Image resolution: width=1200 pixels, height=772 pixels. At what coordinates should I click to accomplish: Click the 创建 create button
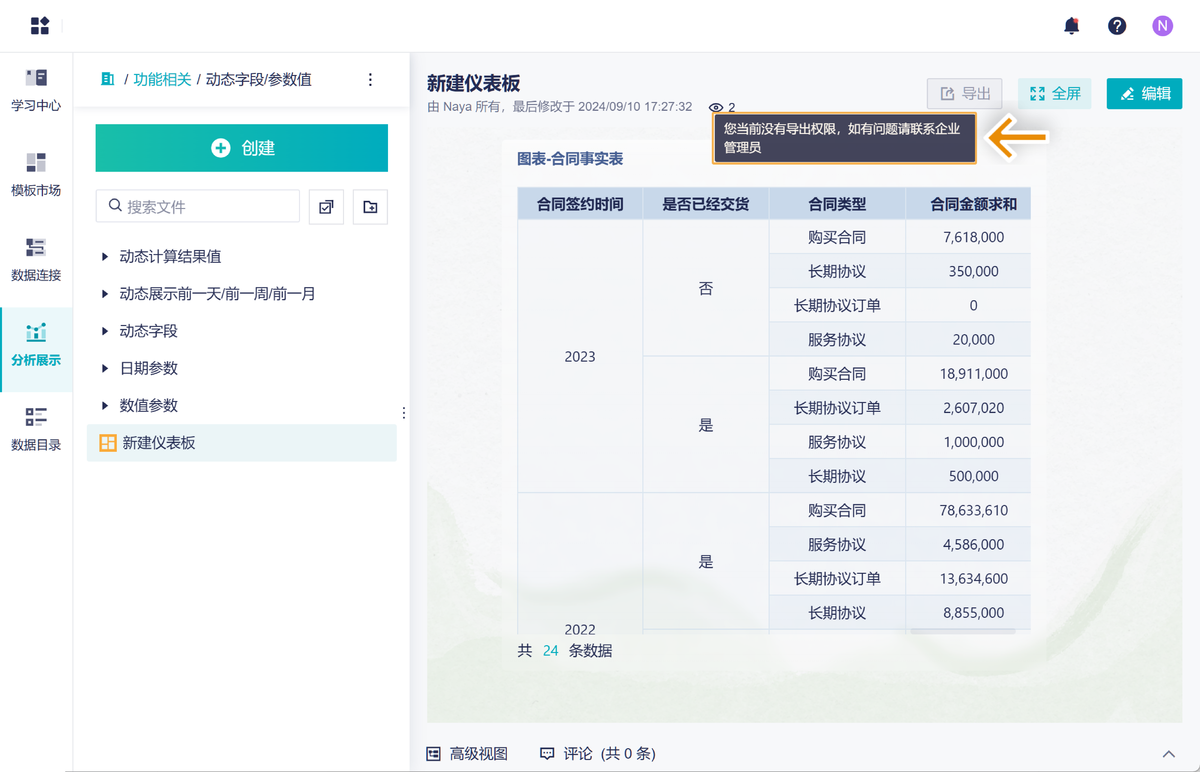[x=241, y=147]
